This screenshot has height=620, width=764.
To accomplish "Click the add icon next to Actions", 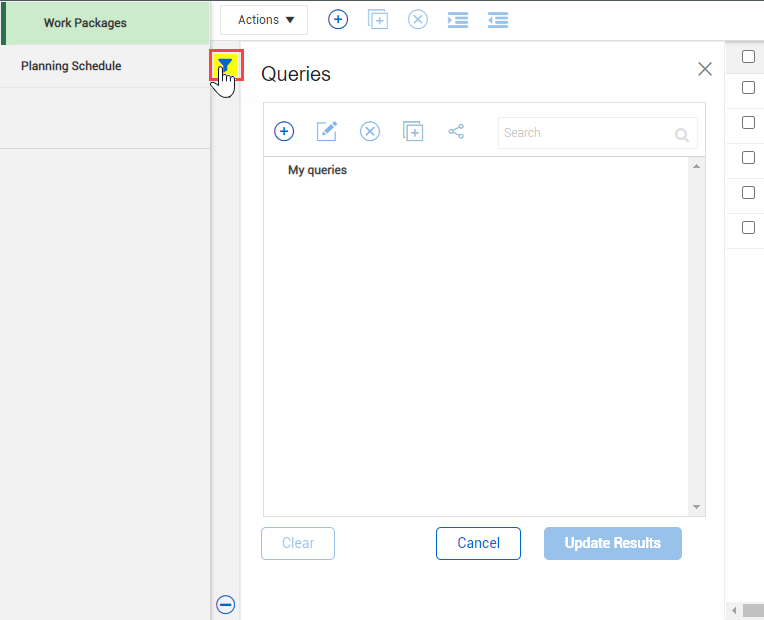I will tap(338, 20).
